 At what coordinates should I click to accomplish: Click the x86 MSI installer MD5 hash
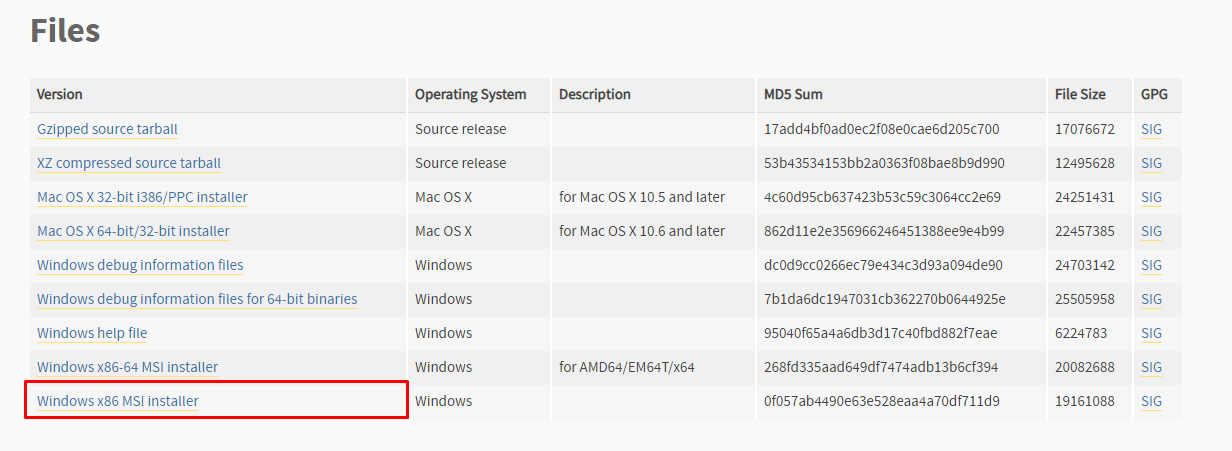click(881, 401)
